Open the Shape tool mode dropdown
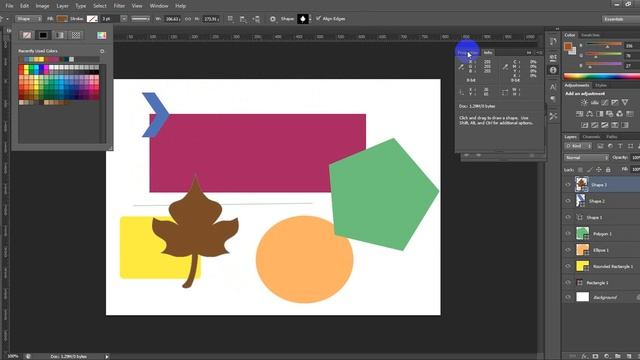Image resolution: width=640 pixels, height=360 pixels. (x=29, y=19)
